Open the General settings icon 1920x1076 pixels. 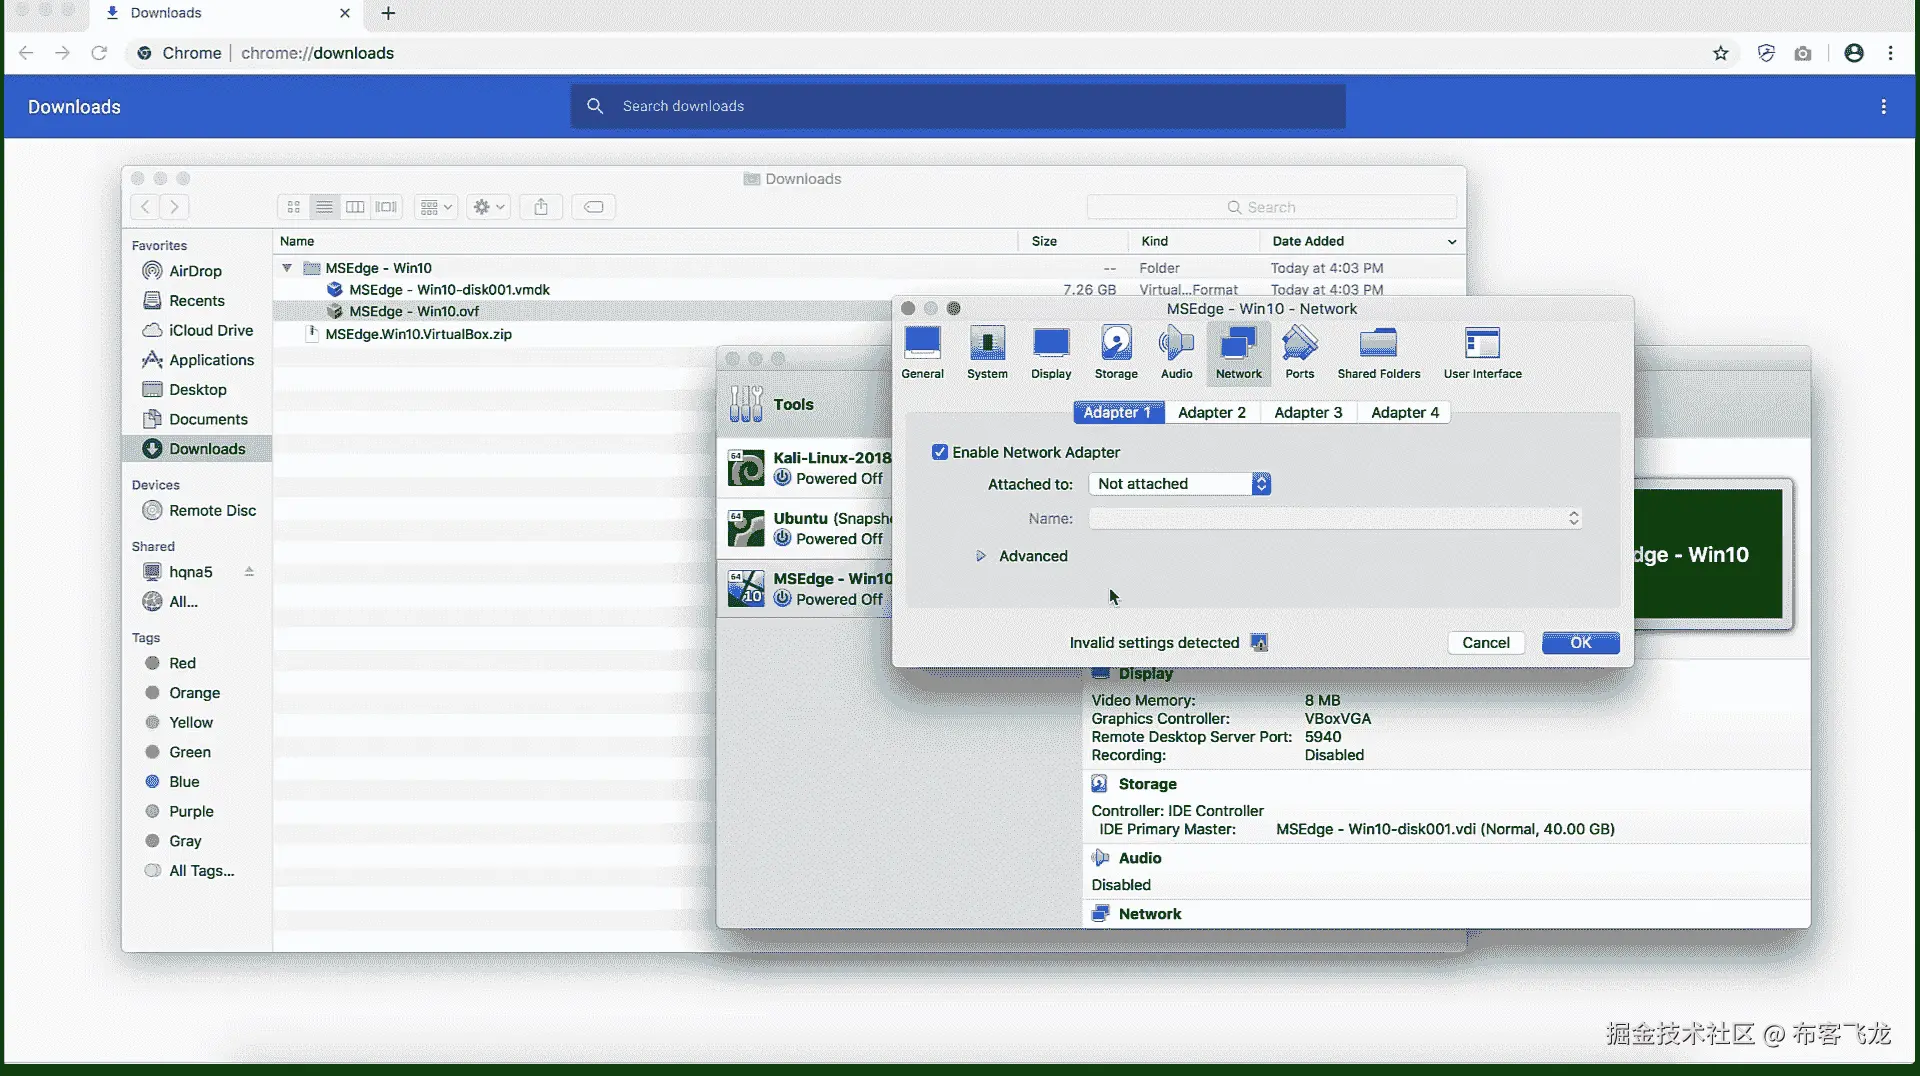click(x=922, y=352)
